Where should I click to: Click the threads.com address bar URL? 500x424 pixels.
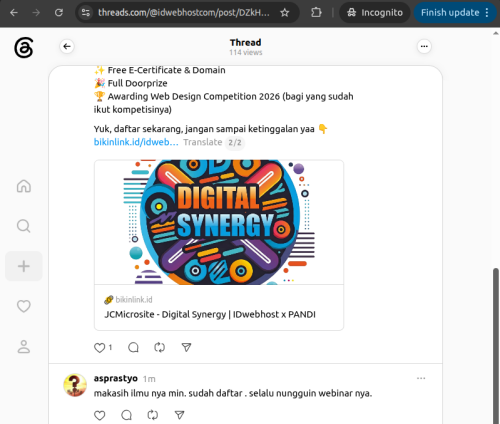coord(184,13)
